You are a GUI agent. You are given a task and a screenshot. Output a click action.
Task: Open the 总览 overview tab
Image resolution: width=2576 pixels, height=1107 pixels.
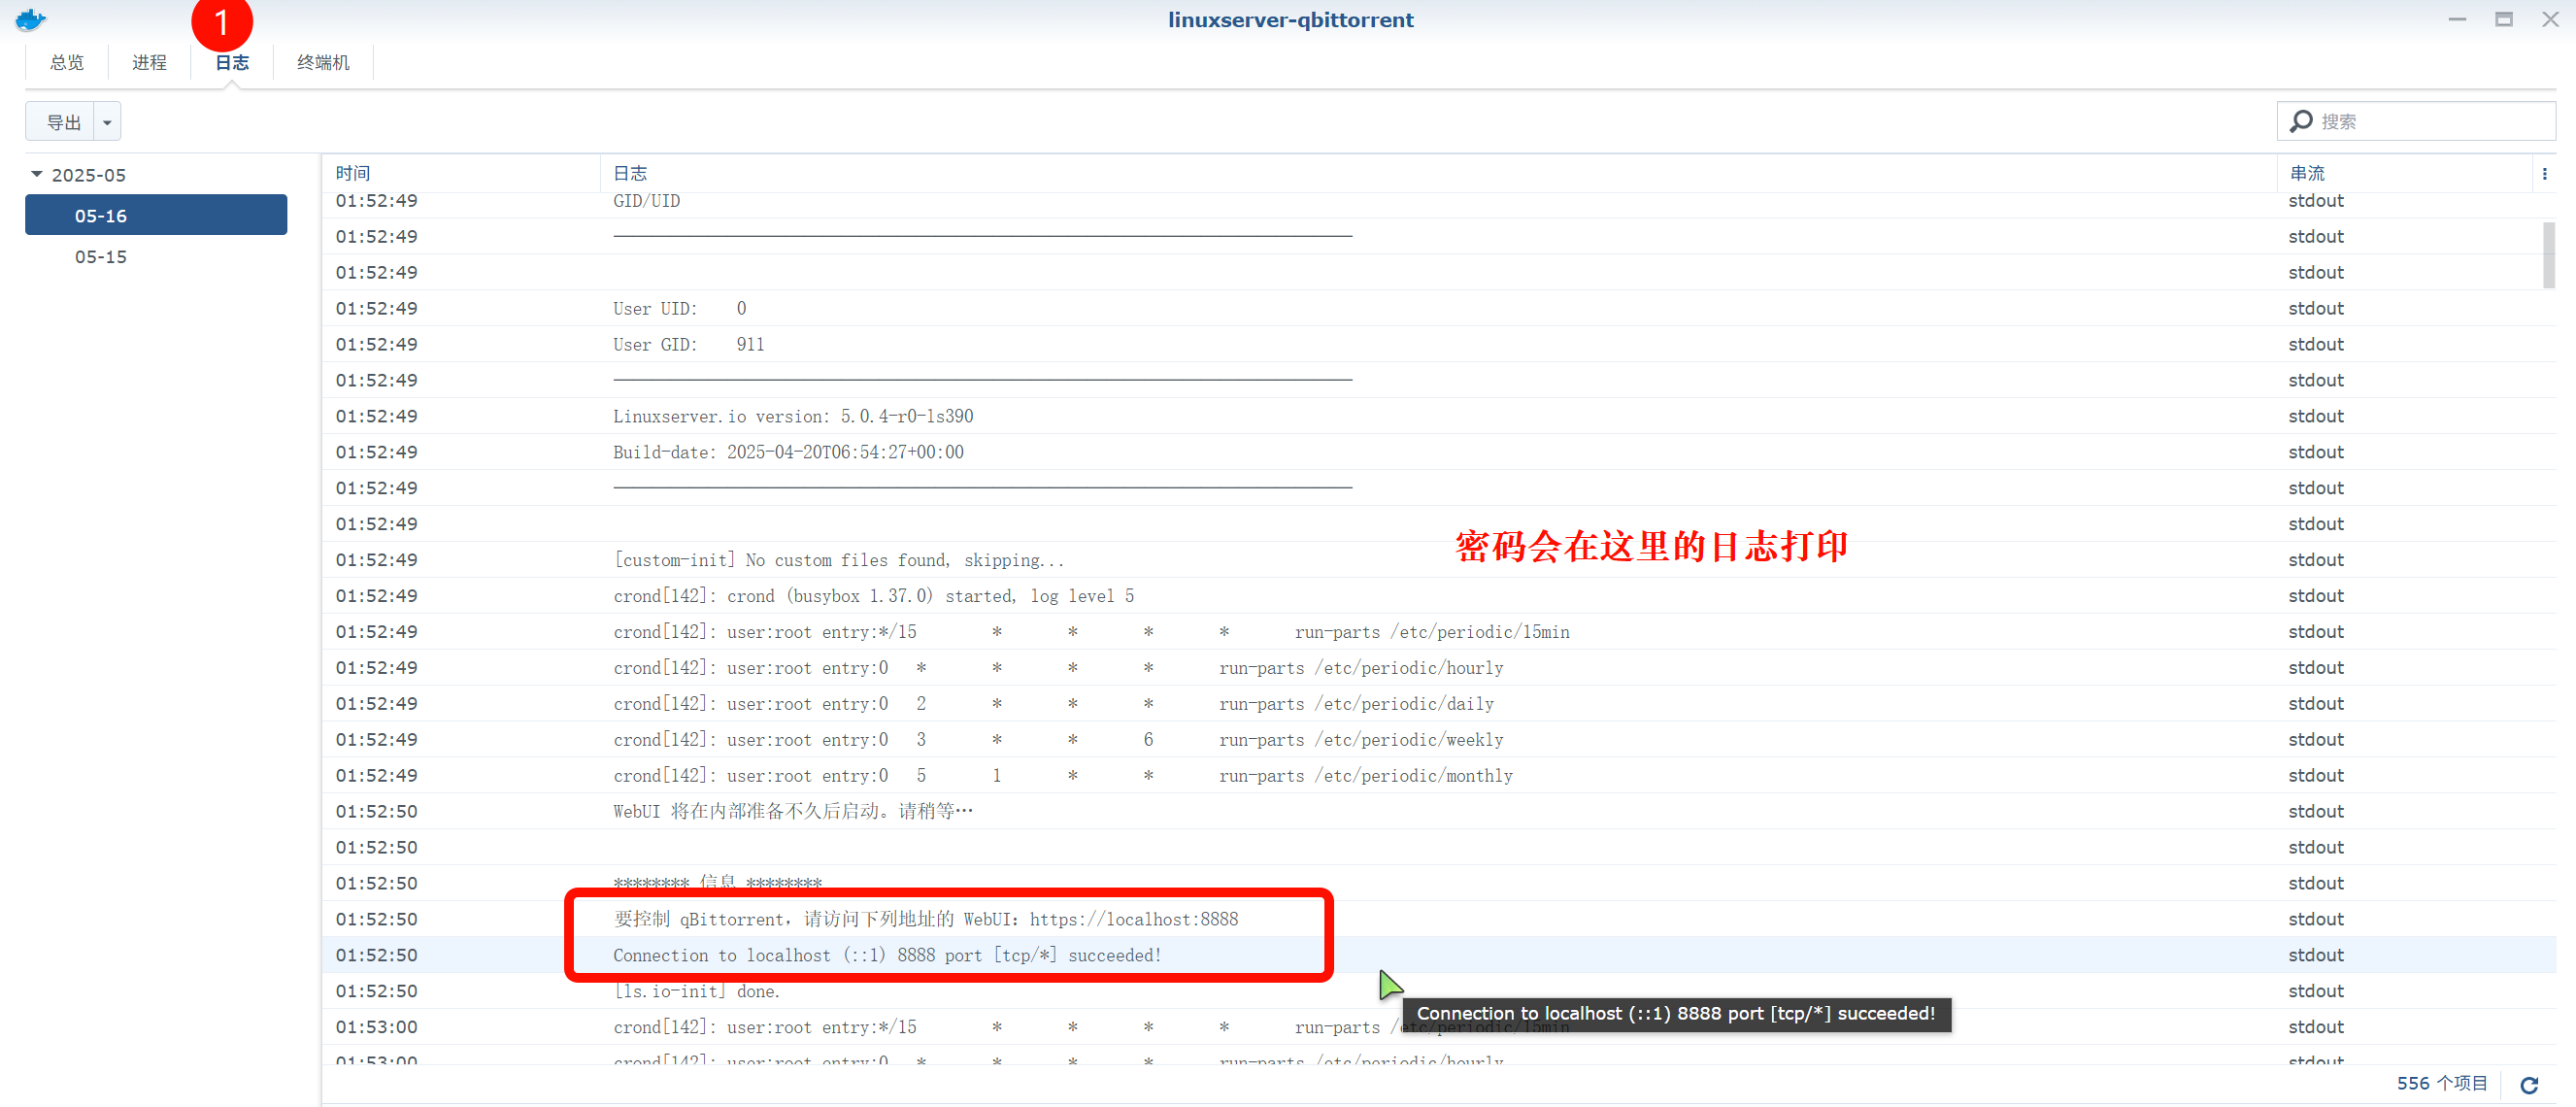[x=67, y=62]
